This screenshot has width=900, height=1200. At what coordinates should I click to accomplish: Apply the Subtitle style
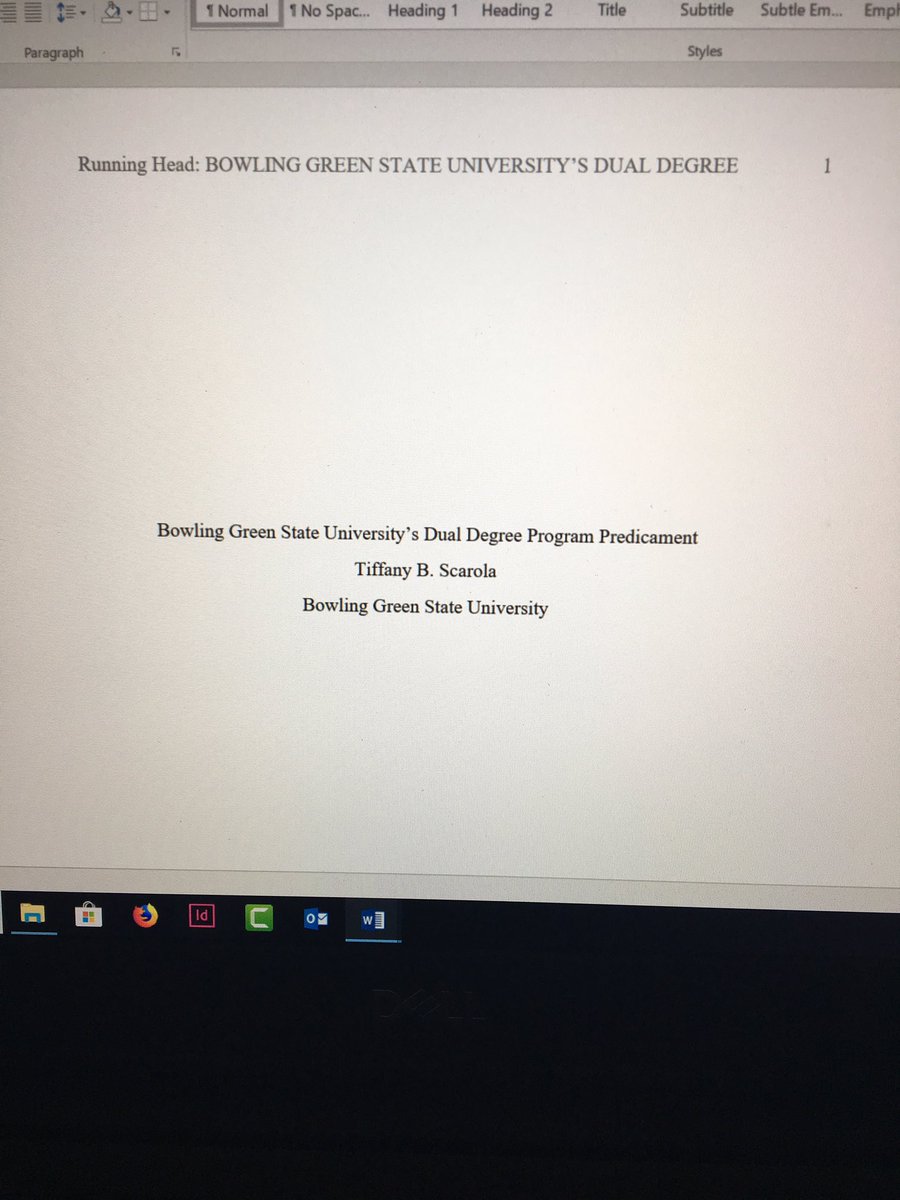click(x=706, y=10)
